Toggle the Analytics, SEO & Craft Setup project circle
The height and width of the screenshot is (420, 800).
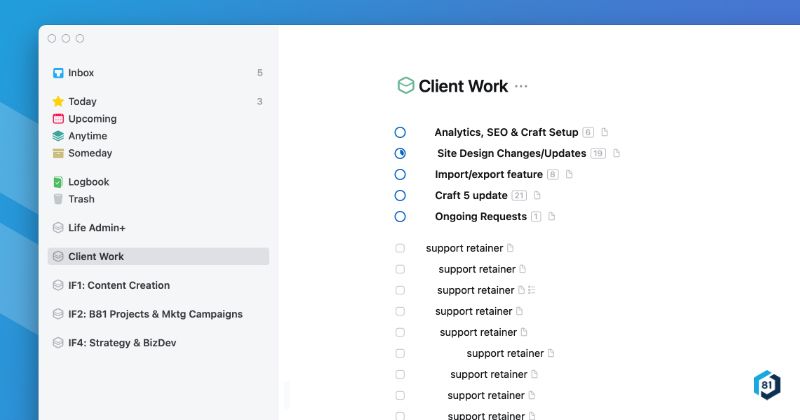(400, 132)
